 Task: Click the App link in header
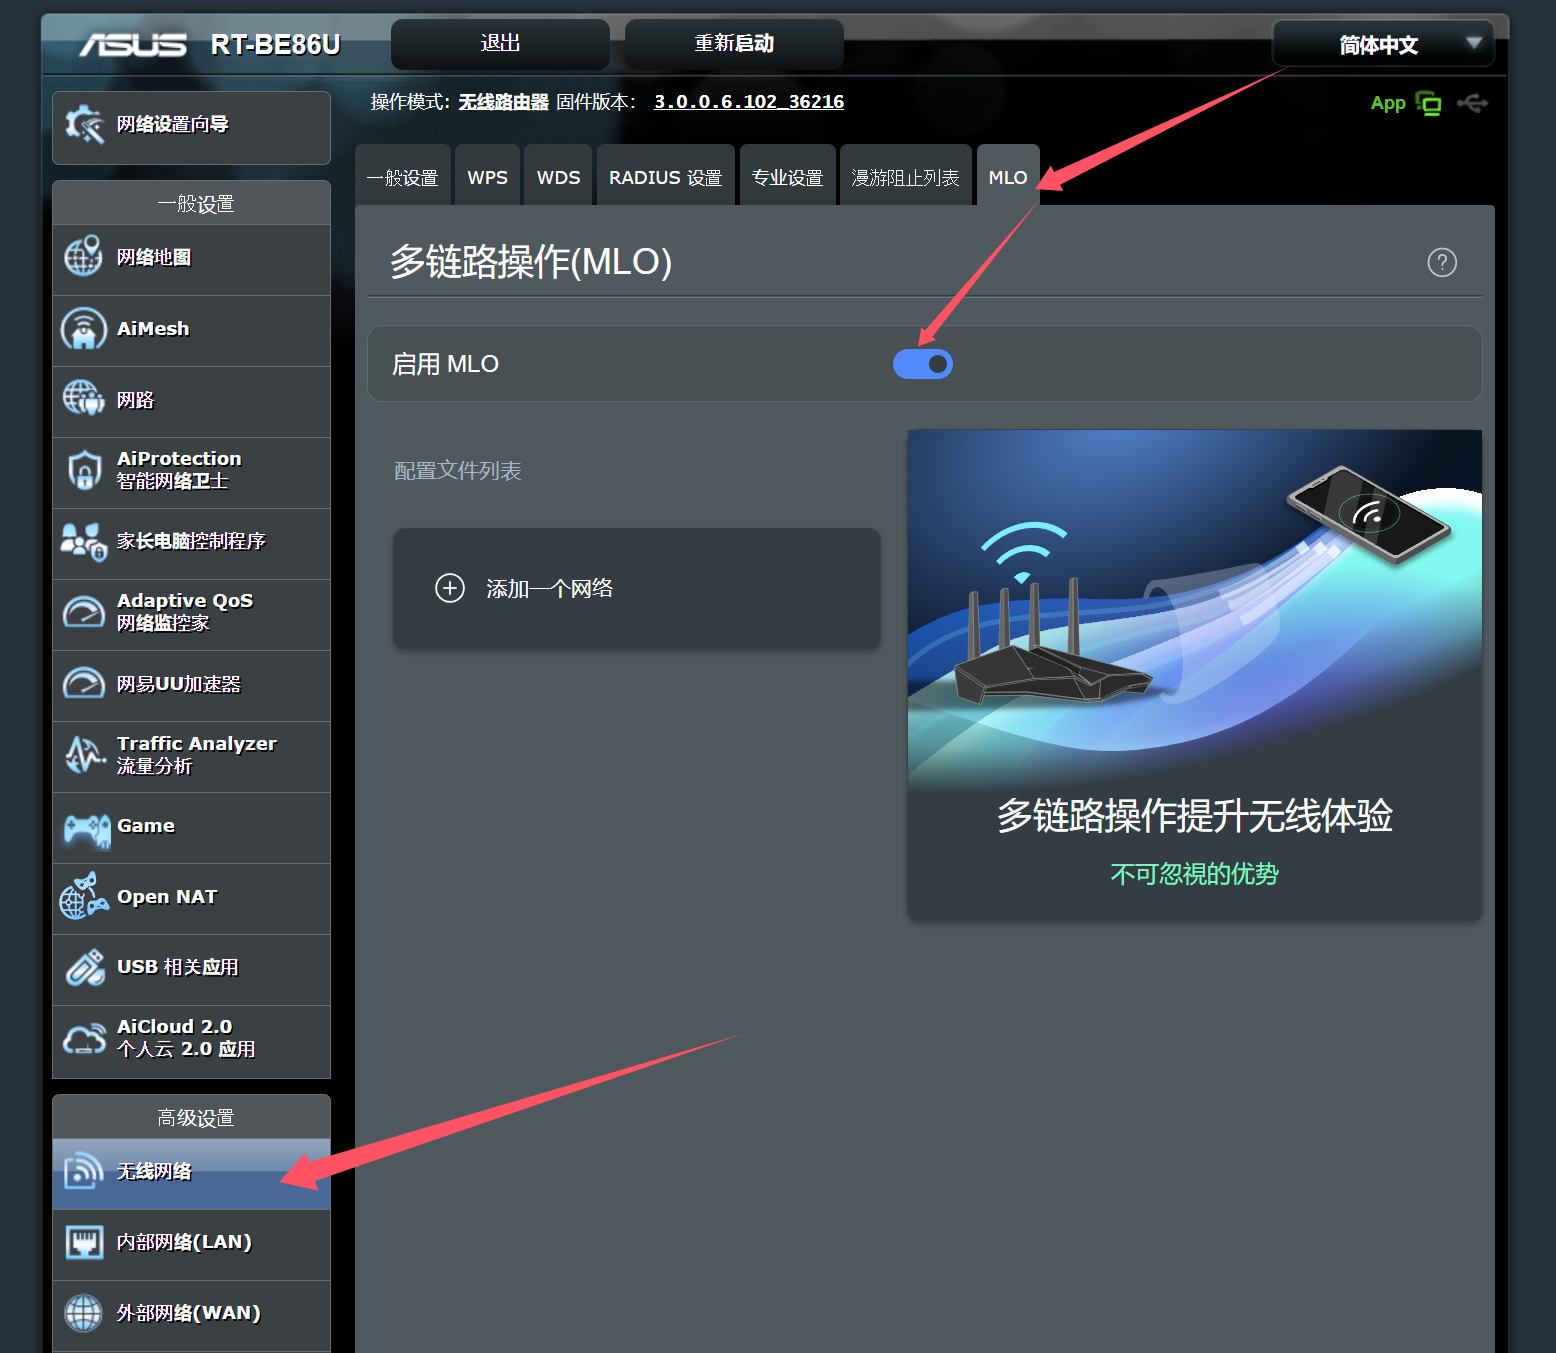coord(1388,103)
